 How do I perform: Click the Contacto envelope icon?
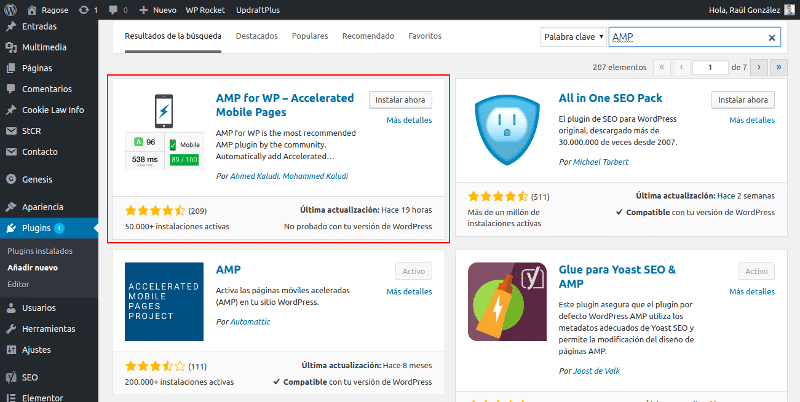click(11, 152)
